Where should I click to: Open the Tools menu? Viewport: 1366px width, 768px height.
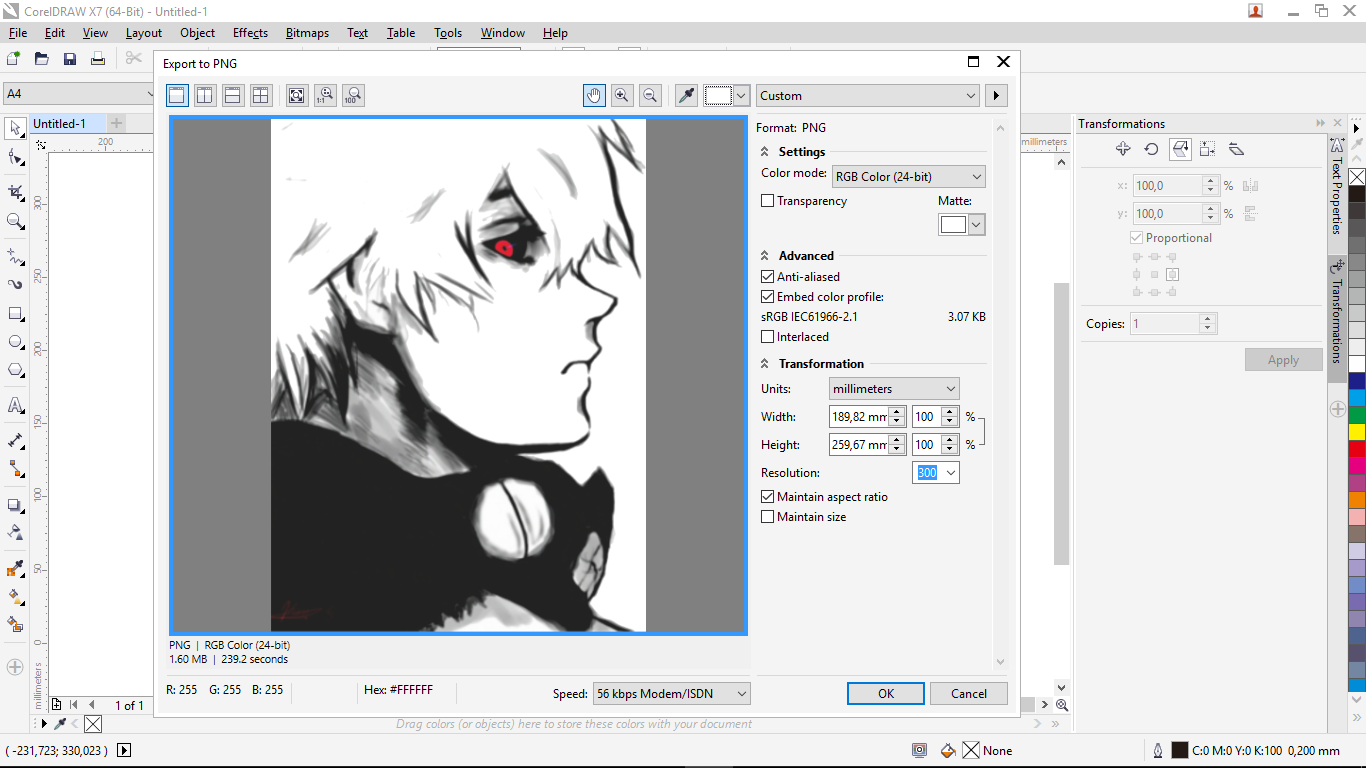(x=448, y=33)
